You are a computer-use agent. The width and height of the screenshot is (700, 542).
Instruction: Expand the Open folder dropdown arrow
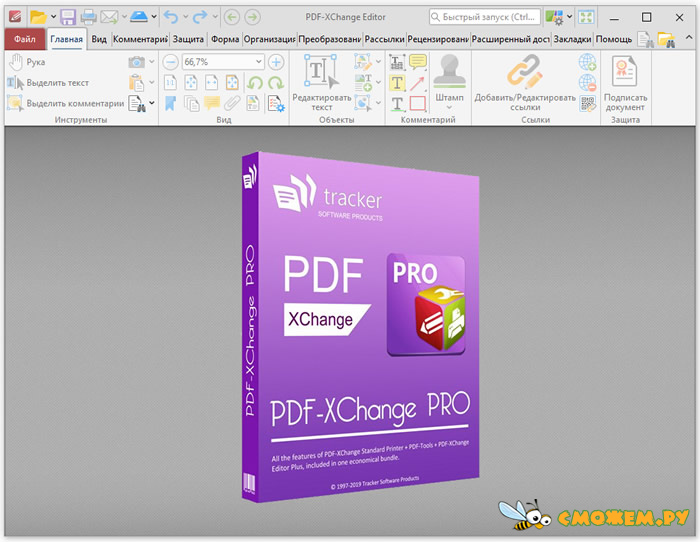pos(54,17)
